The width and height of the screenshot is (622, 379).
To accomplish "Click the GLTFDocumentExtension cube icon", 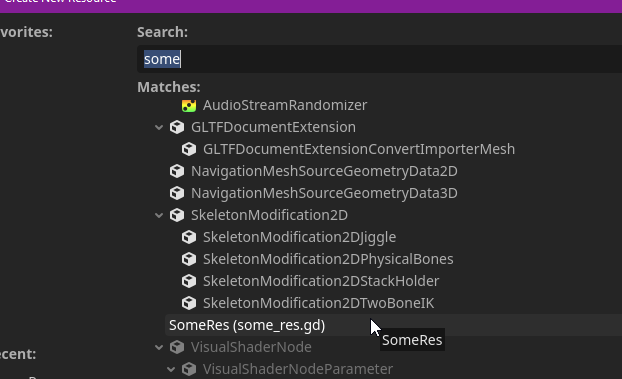I will [177, 127].
